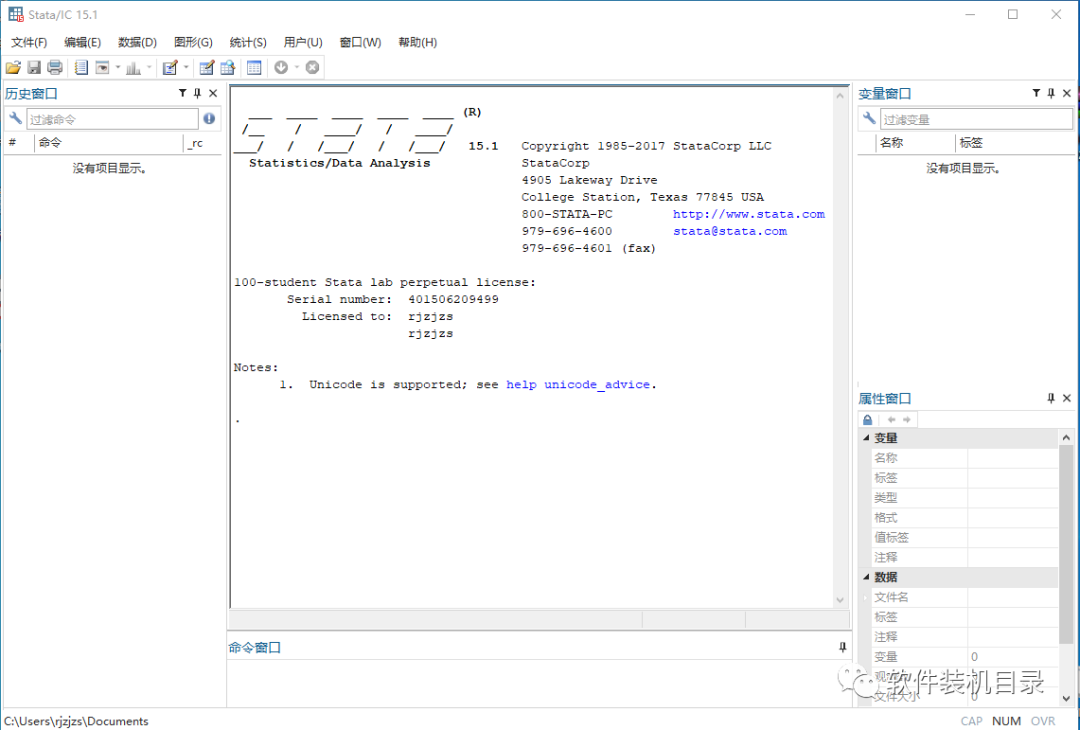Click the previous-variable left arrow in 属性窗口
This screenshot has height=730, width=1080.
tap(891, 419)
